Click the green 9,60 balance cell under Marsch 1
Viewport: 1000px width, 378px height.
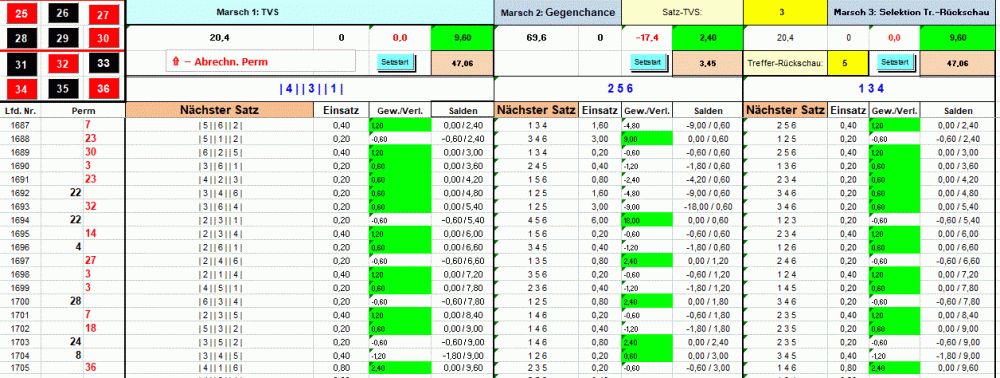coord(462,38)
